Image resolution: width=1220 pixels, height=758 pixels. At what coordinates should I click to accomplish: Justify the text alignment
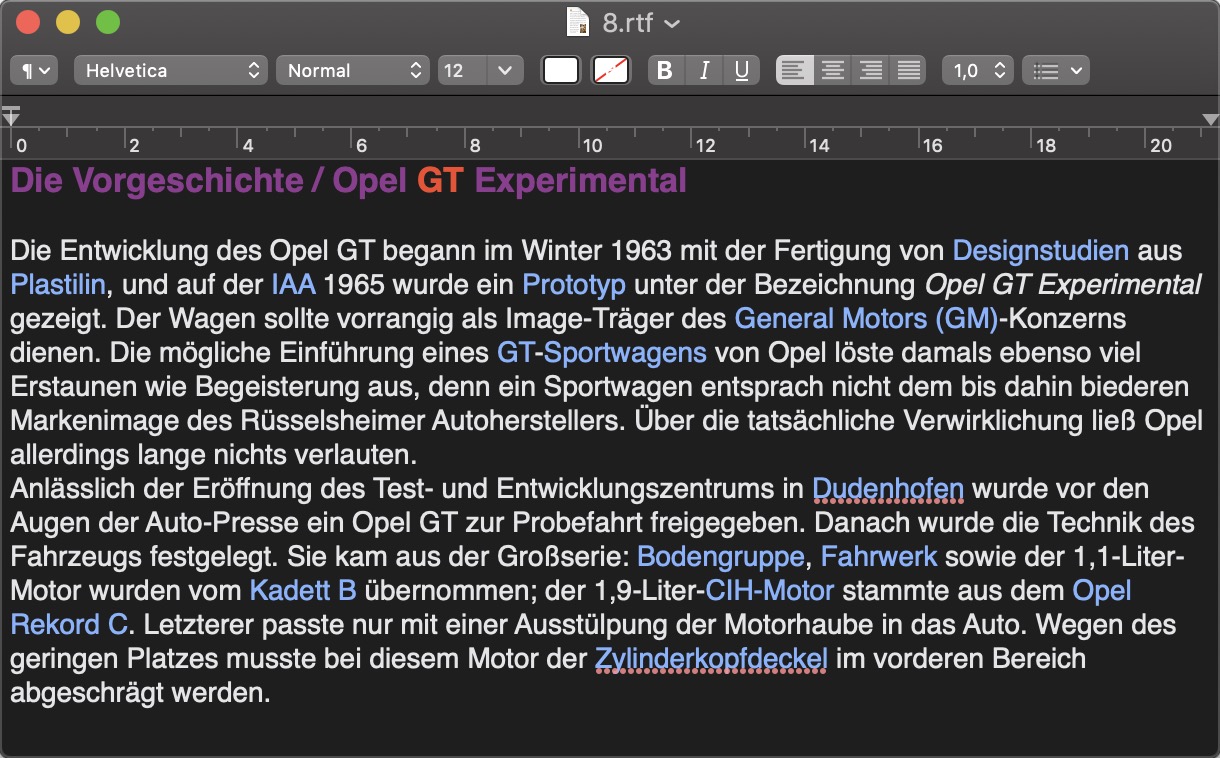click(x=909, y=70)
